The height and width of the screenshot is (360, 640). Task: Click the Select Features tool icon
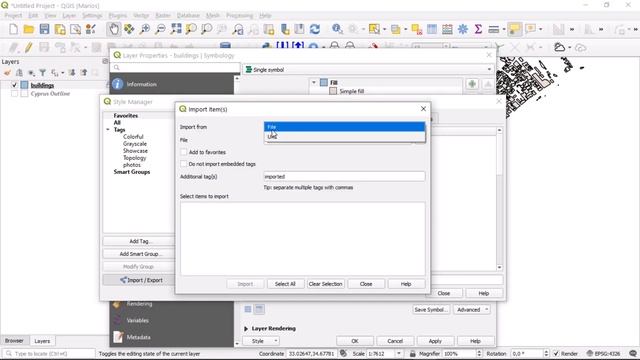click(x=374, y=29)
